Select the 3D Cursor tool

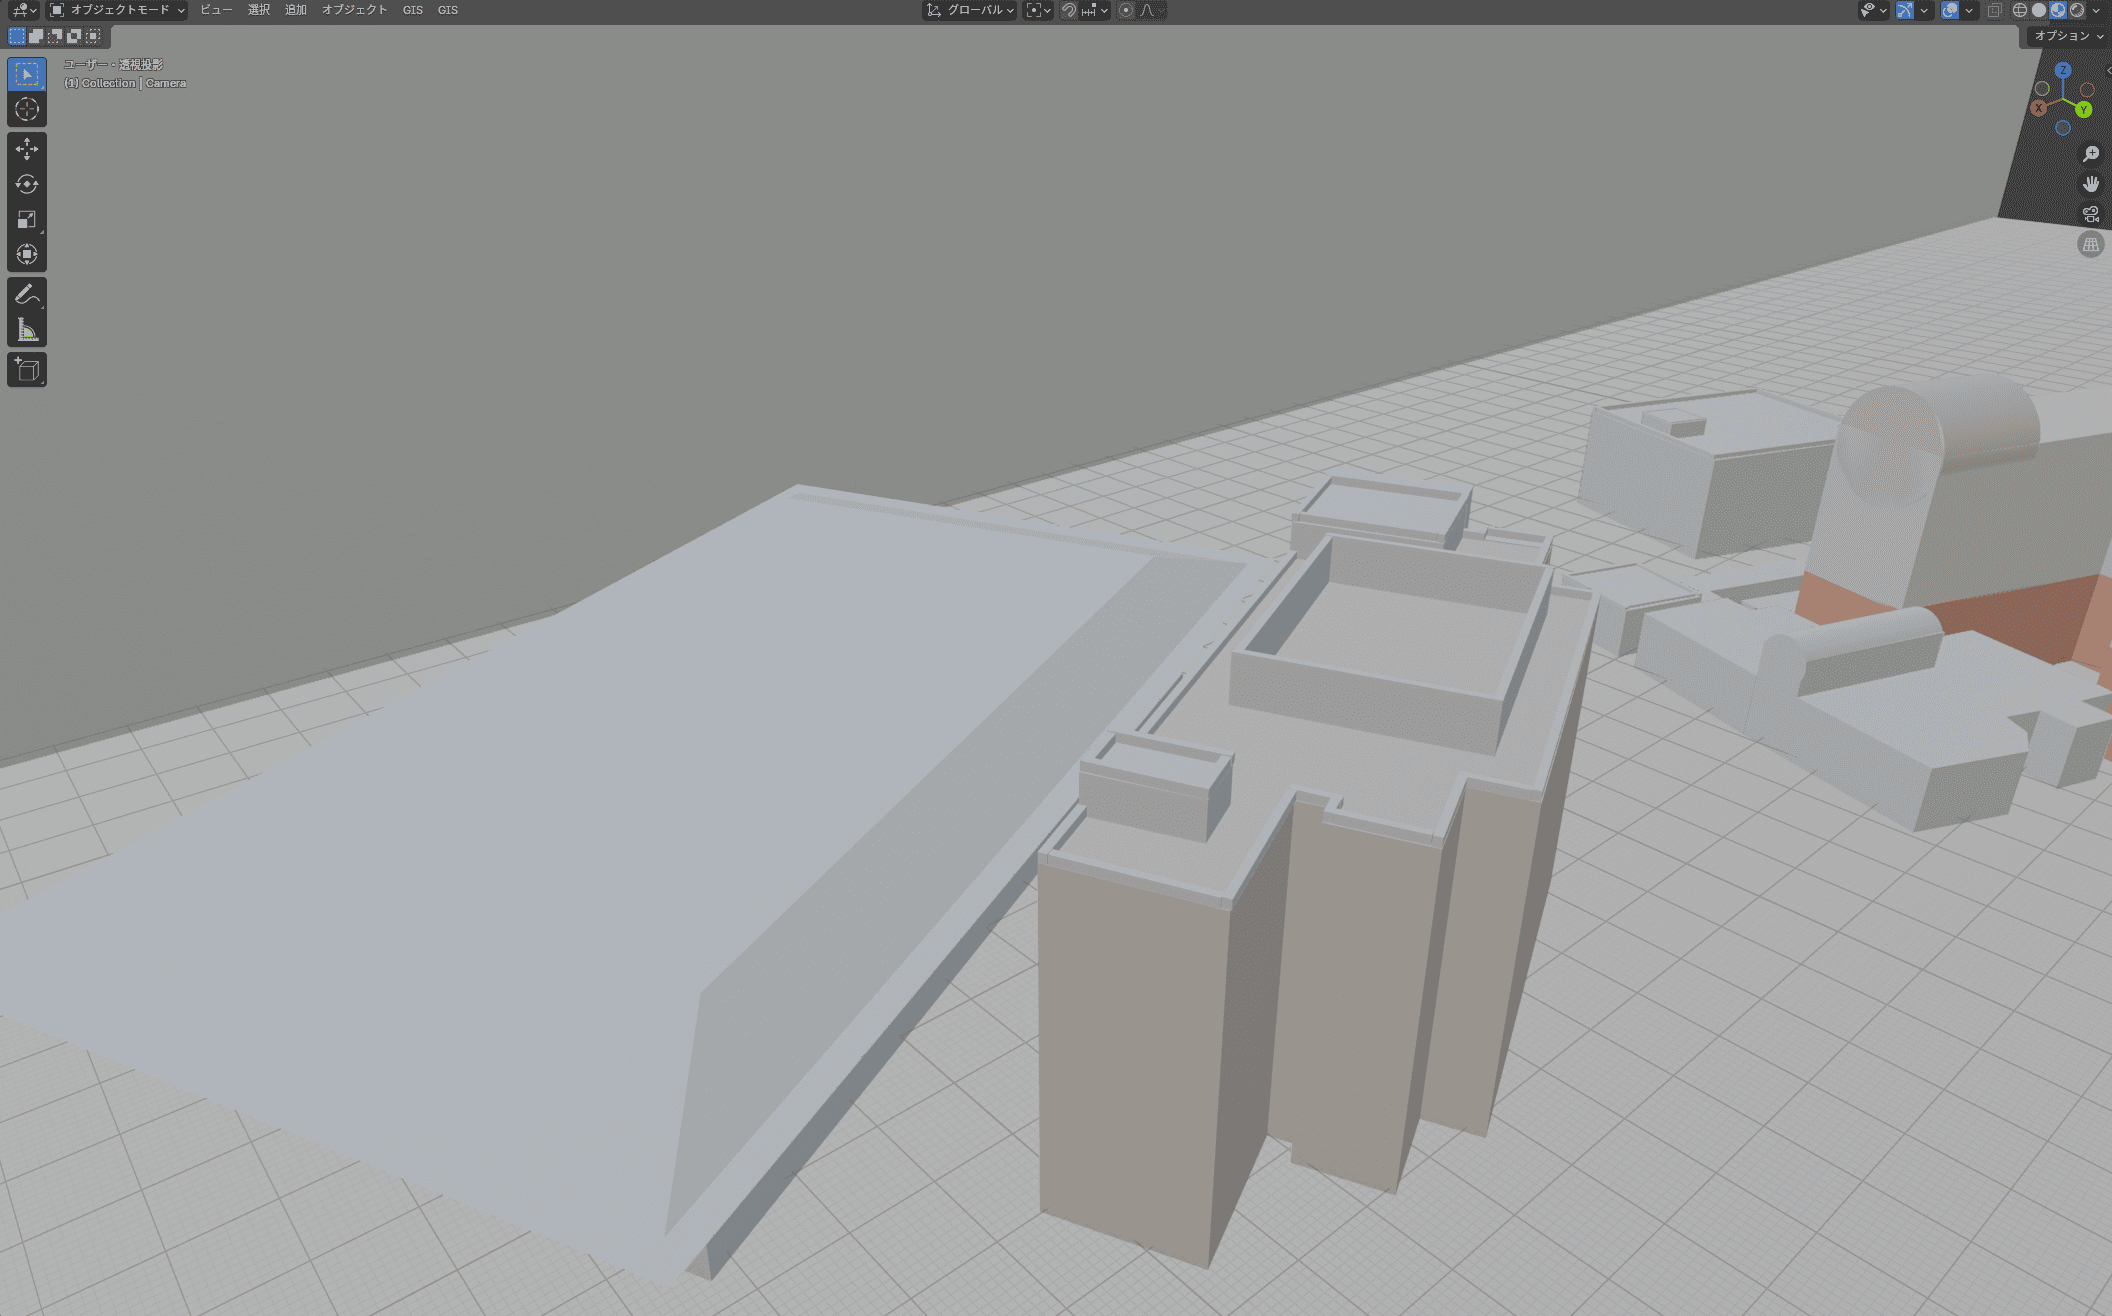[27, 109]
